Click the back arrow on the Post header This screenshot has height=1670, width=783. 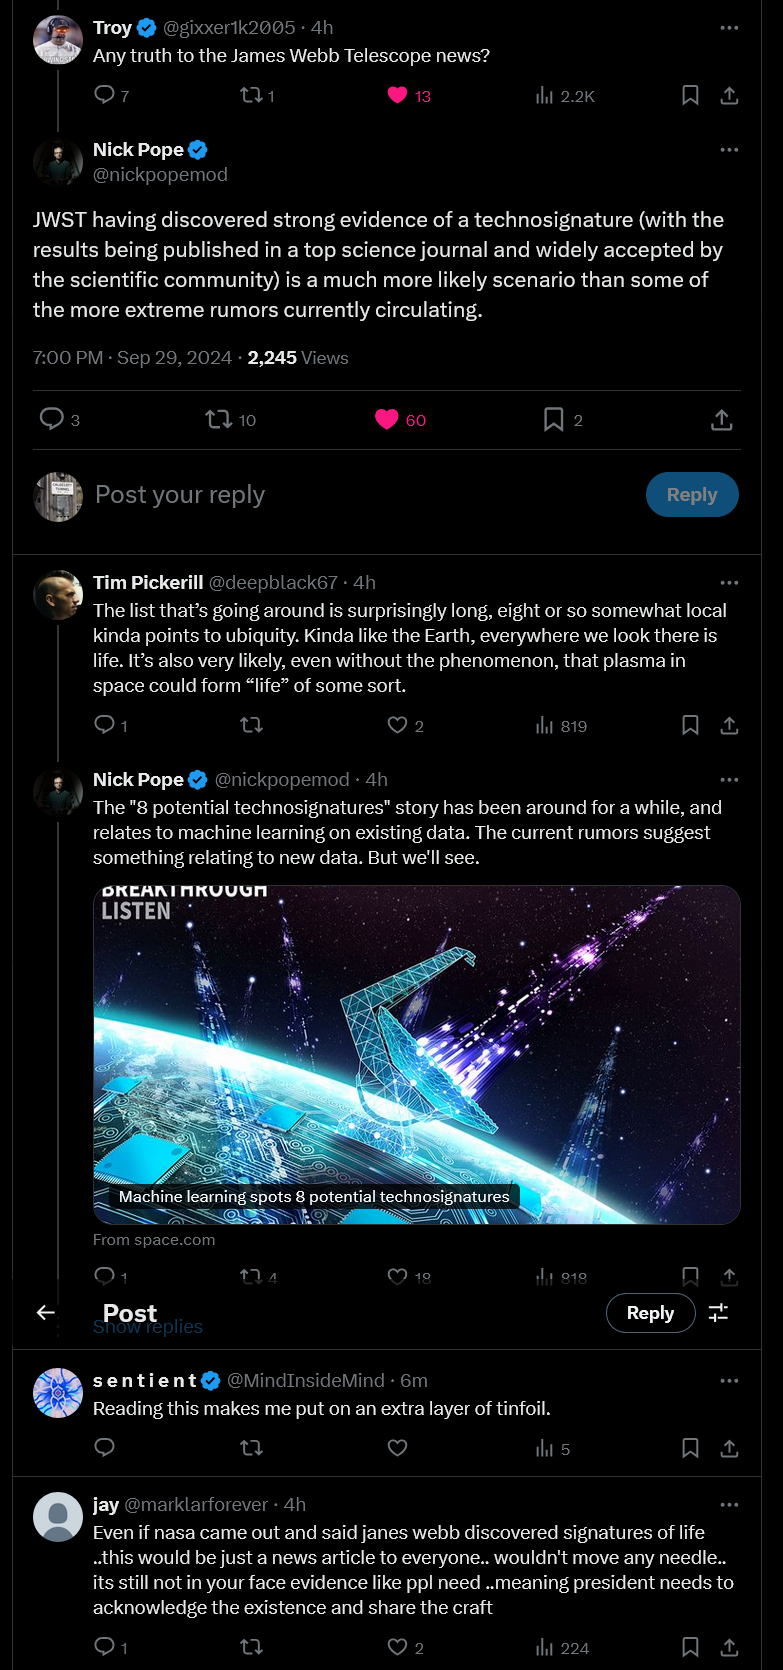45,1312
